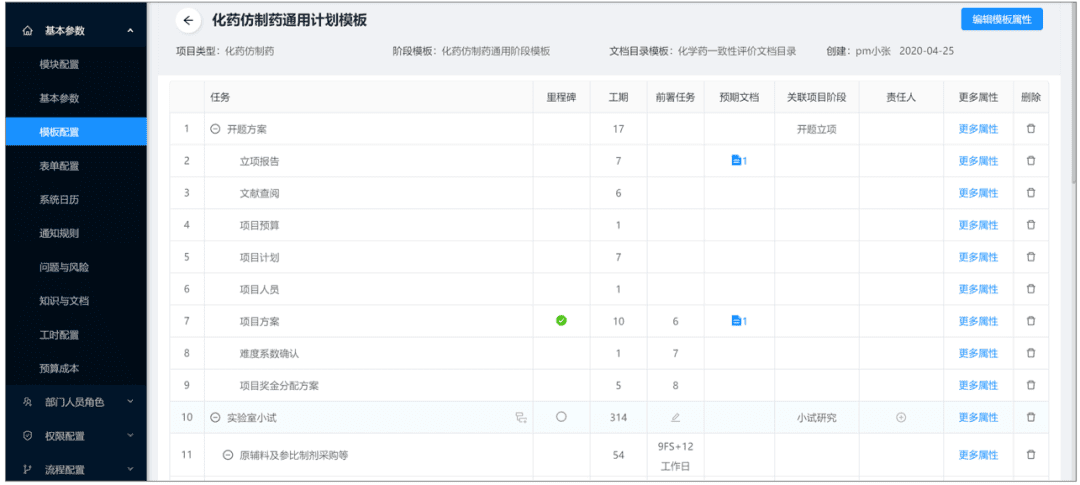
Task: Open 更多属性 link for 原辅料及参比制剂采购等
Action: 978,455
